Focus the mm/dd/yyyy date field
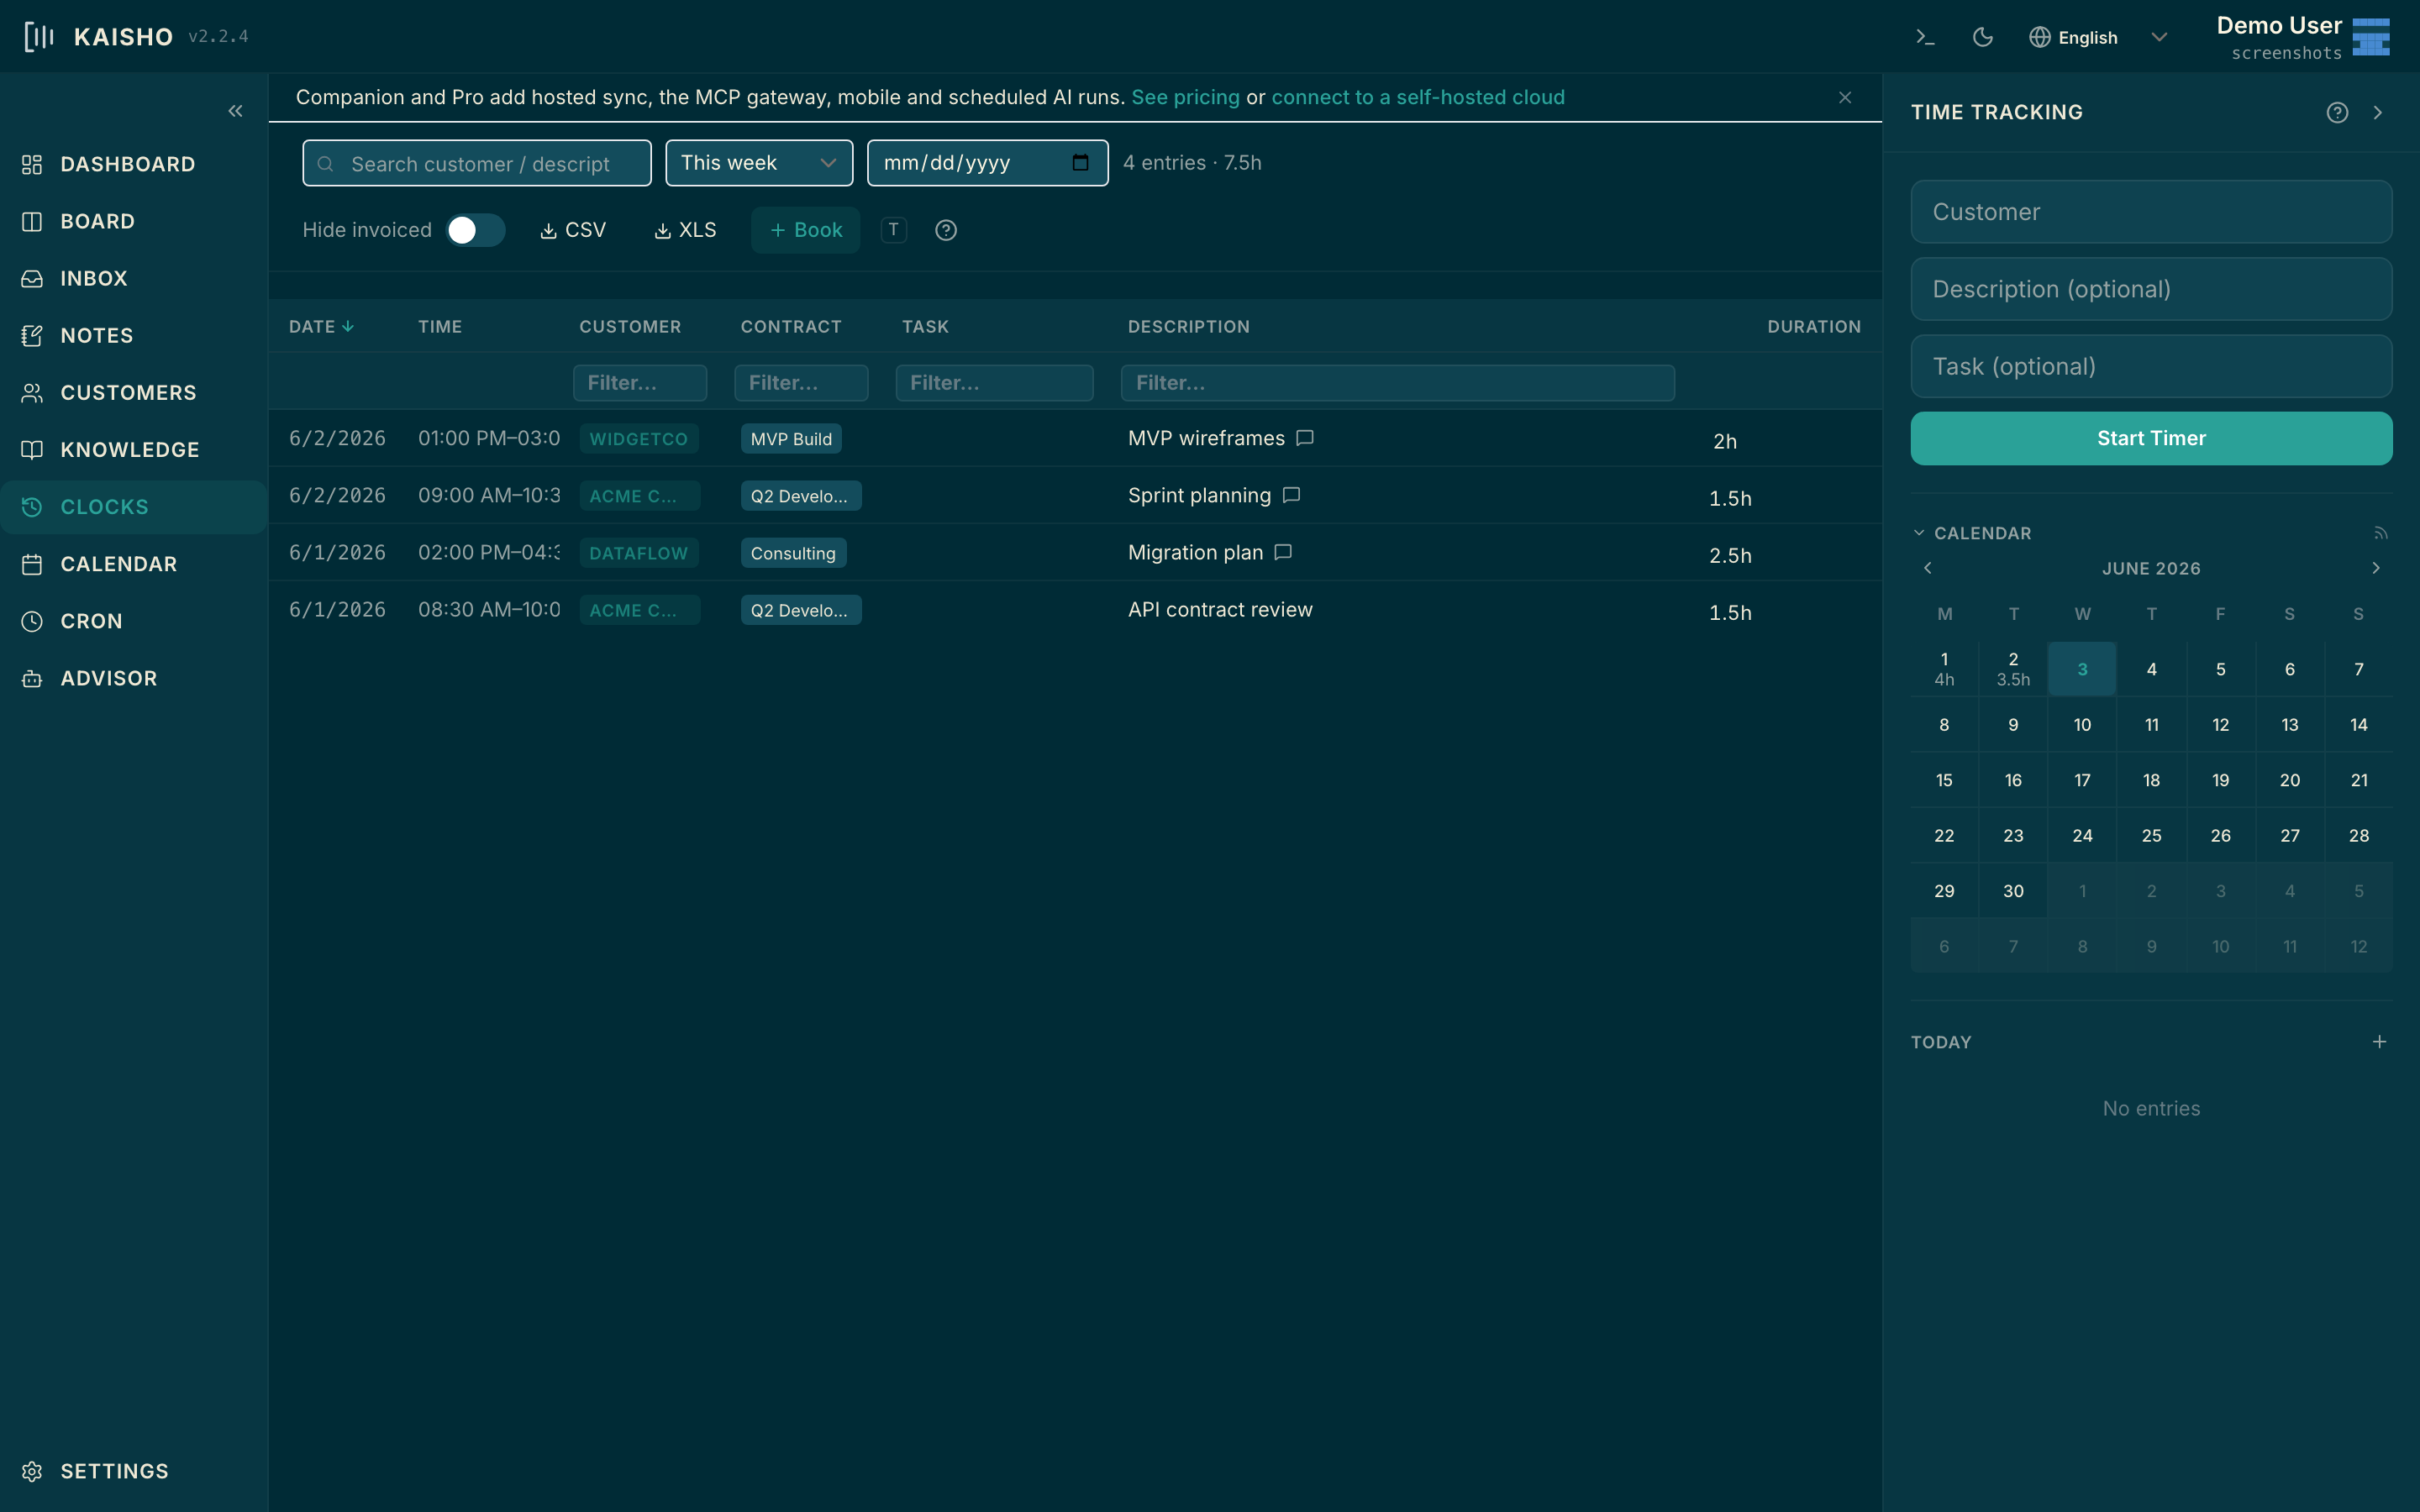The height and width of the screenshot is (1512, 2420). pyautogui.click(x=987, y=163)
